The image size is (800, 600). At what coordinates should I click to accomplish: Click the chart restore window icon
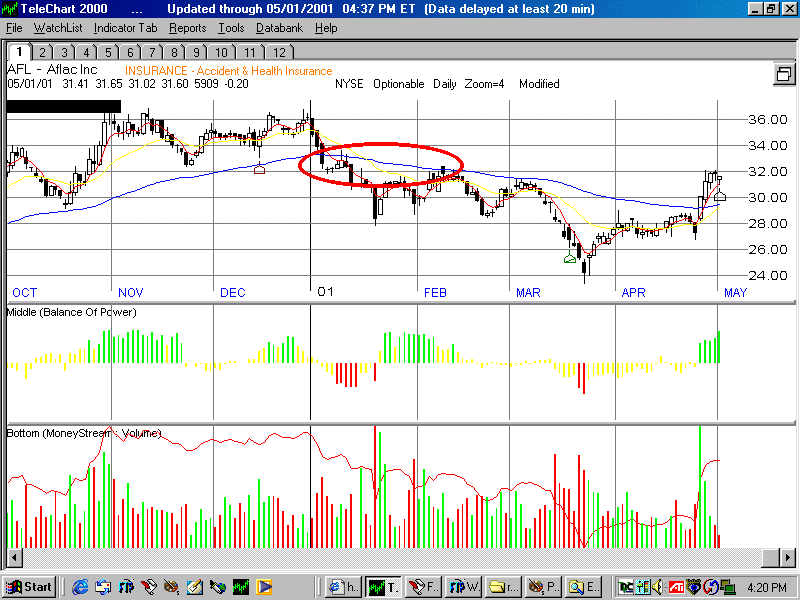click(784, 74)
